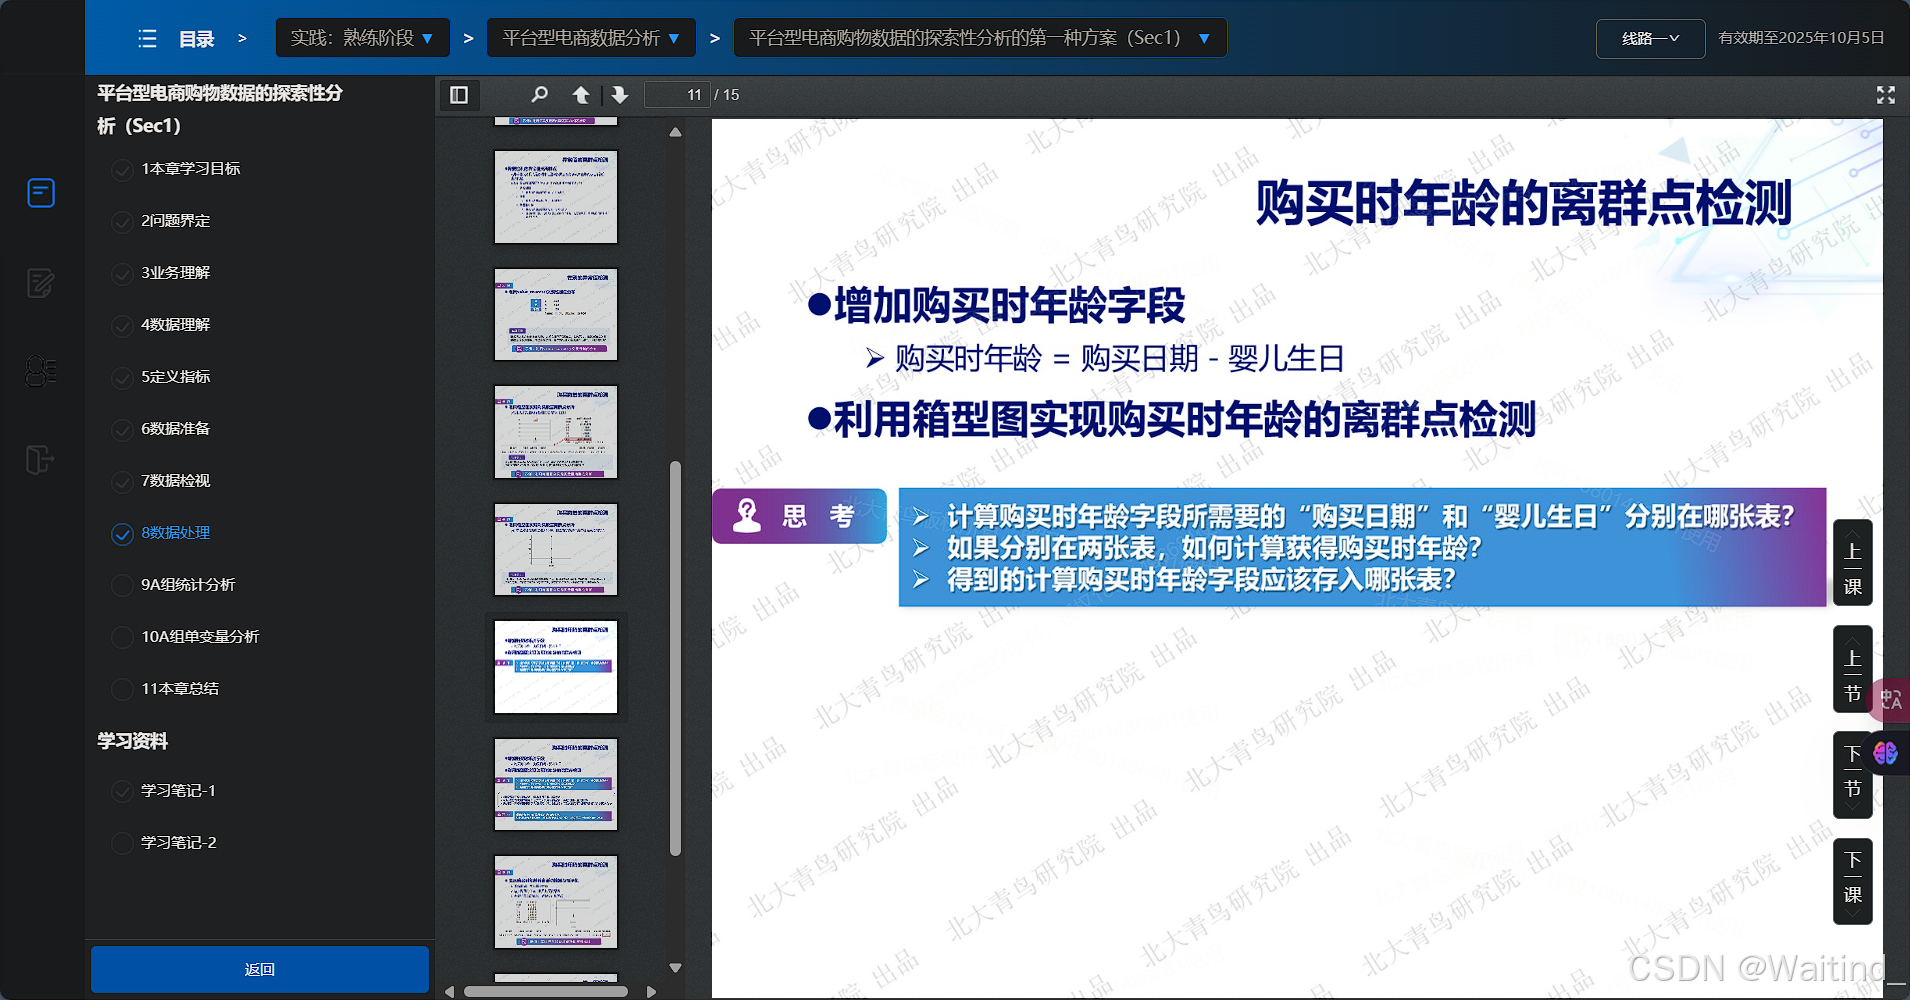The height and width of the screenshot is (1000, 1910).
Task: Toggle completion circle for 4数据理解
Action: (122, 326)
